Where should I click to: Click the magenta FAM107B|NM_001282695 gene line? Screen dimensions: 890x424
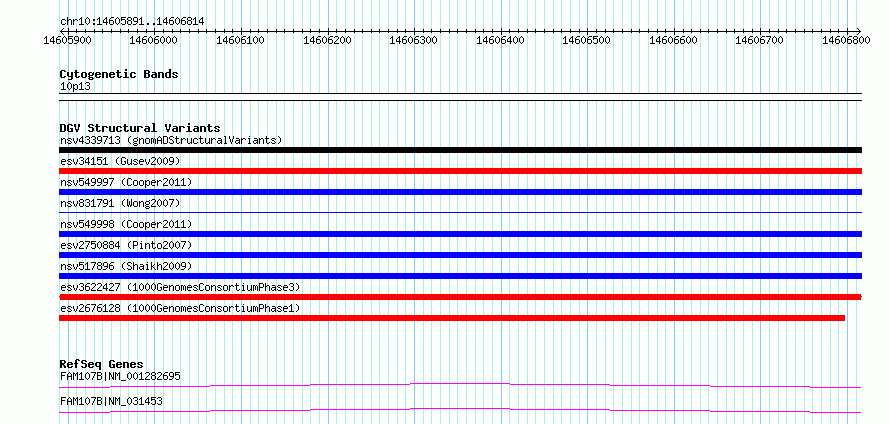(x=460, y=386)
